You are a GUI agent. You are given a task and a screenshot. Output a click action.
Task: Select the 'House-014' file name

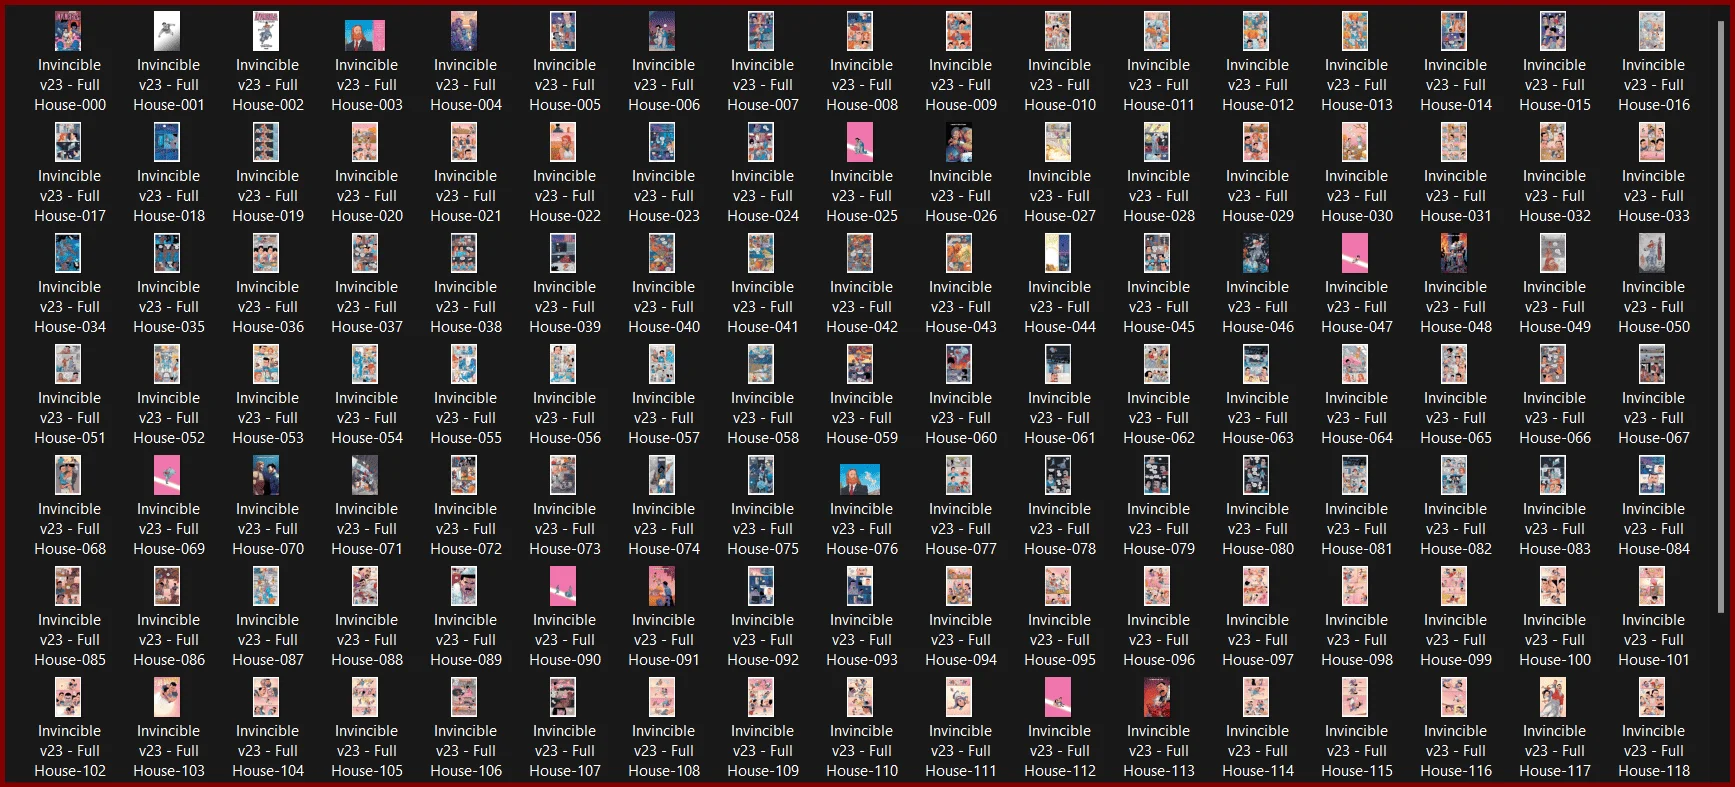pos(1456,105)
